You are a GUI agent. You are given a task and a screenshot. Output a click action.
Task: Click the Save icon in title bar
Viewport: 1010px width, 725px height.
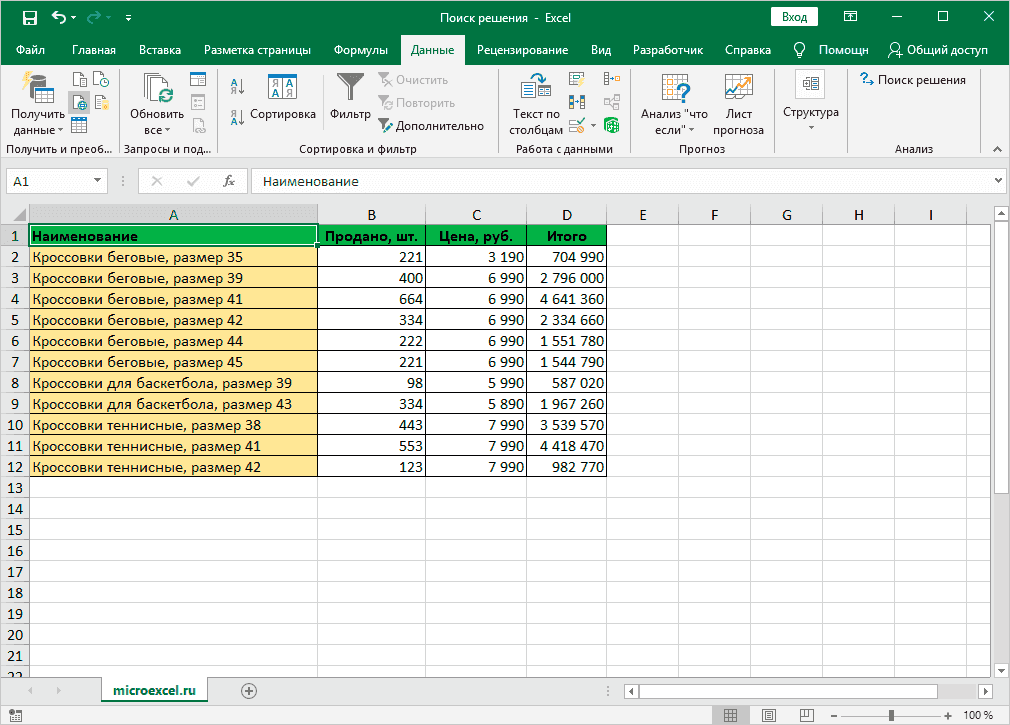[29, 18]
